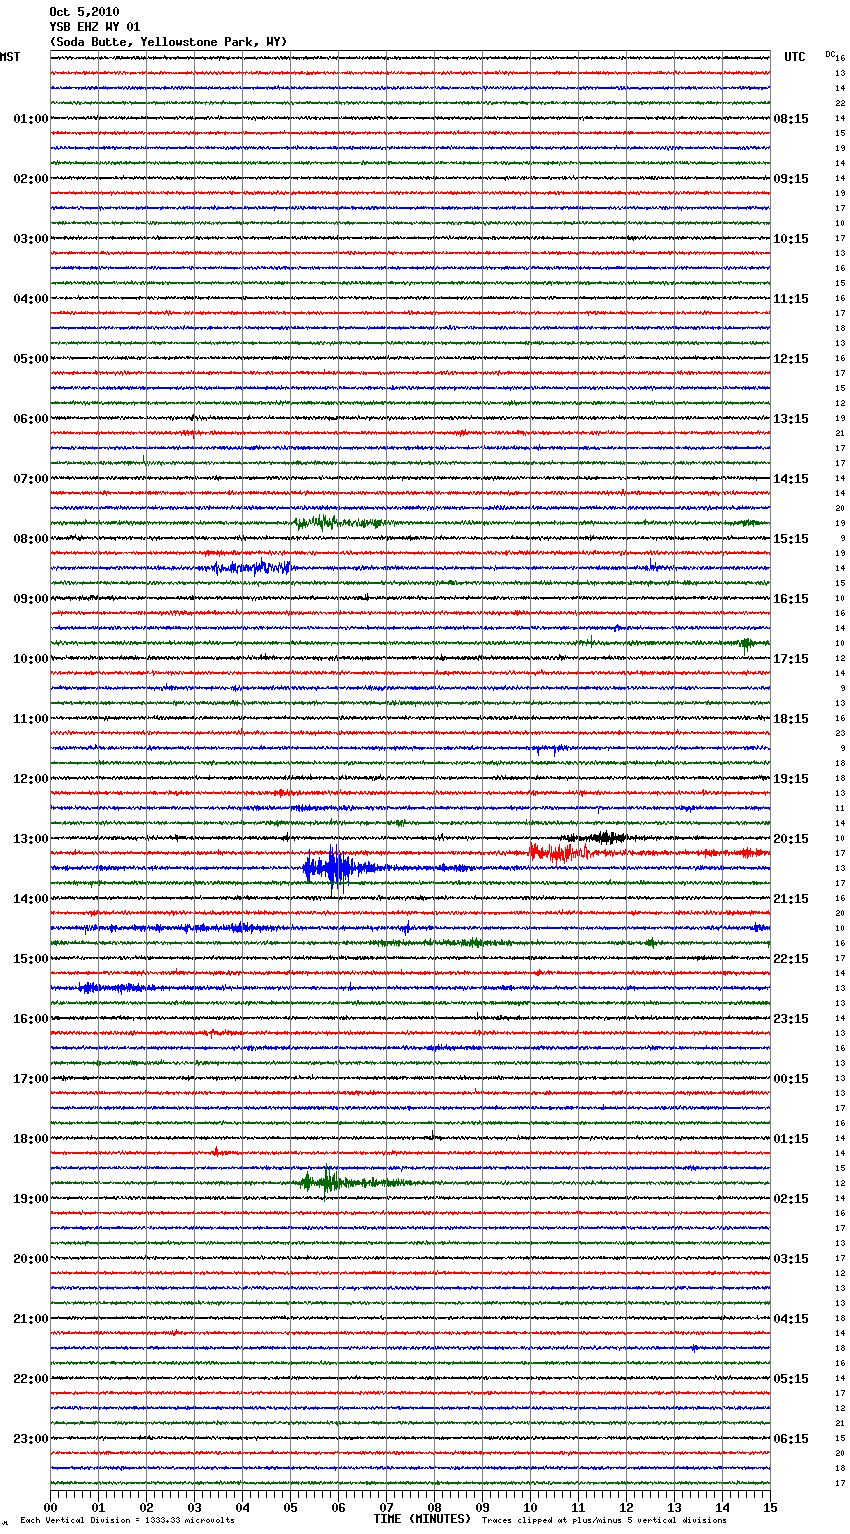Click the "03:00" MST time label

point(31,239)
